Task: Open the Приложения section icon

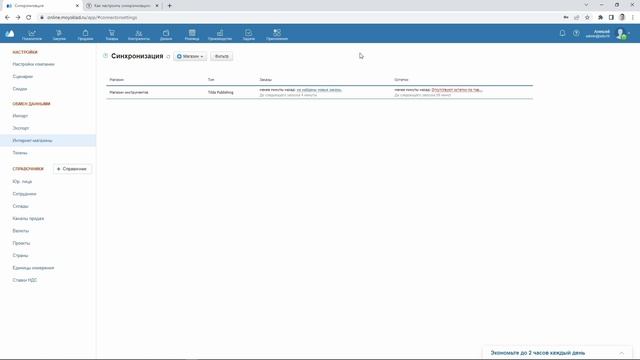Action: 277,35
